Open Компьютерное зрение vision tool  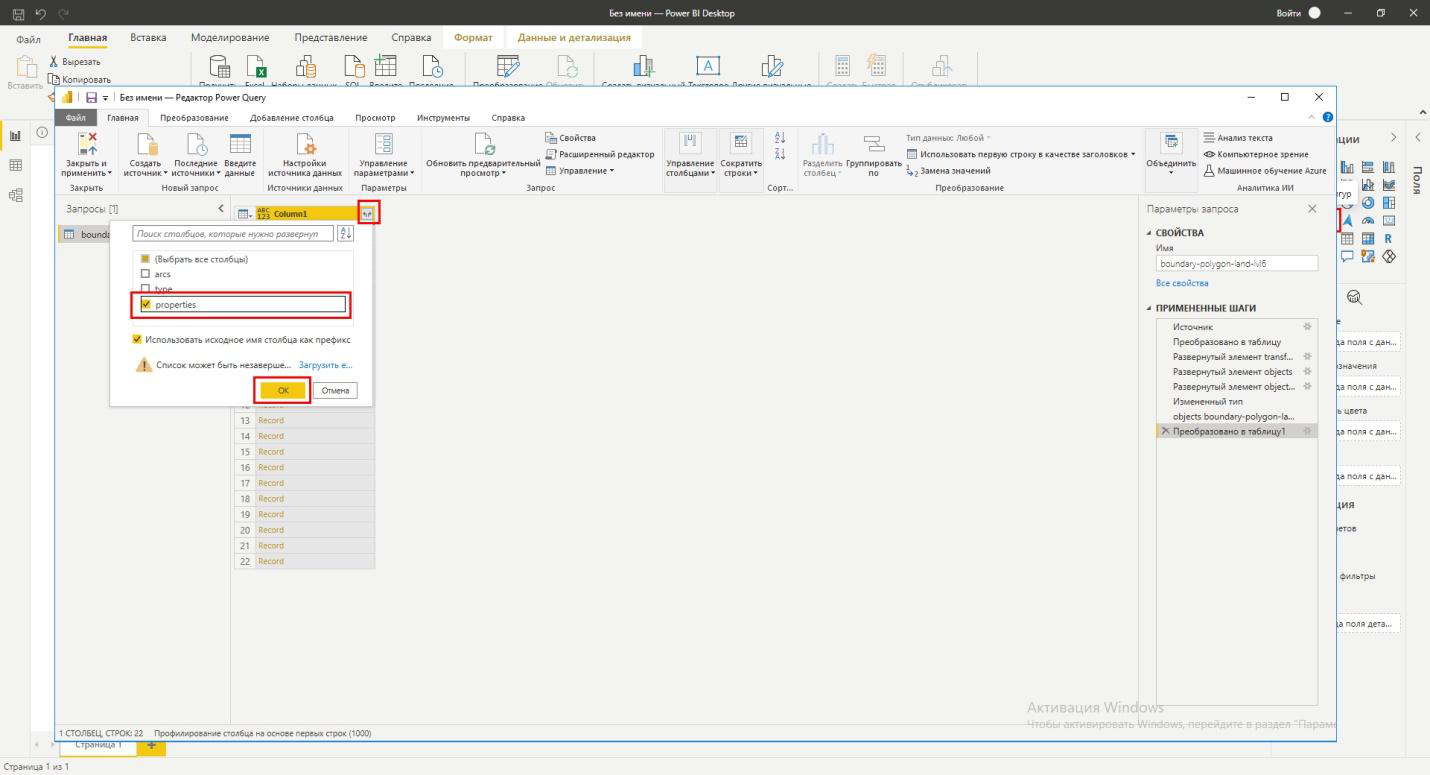coord(1256,154)
